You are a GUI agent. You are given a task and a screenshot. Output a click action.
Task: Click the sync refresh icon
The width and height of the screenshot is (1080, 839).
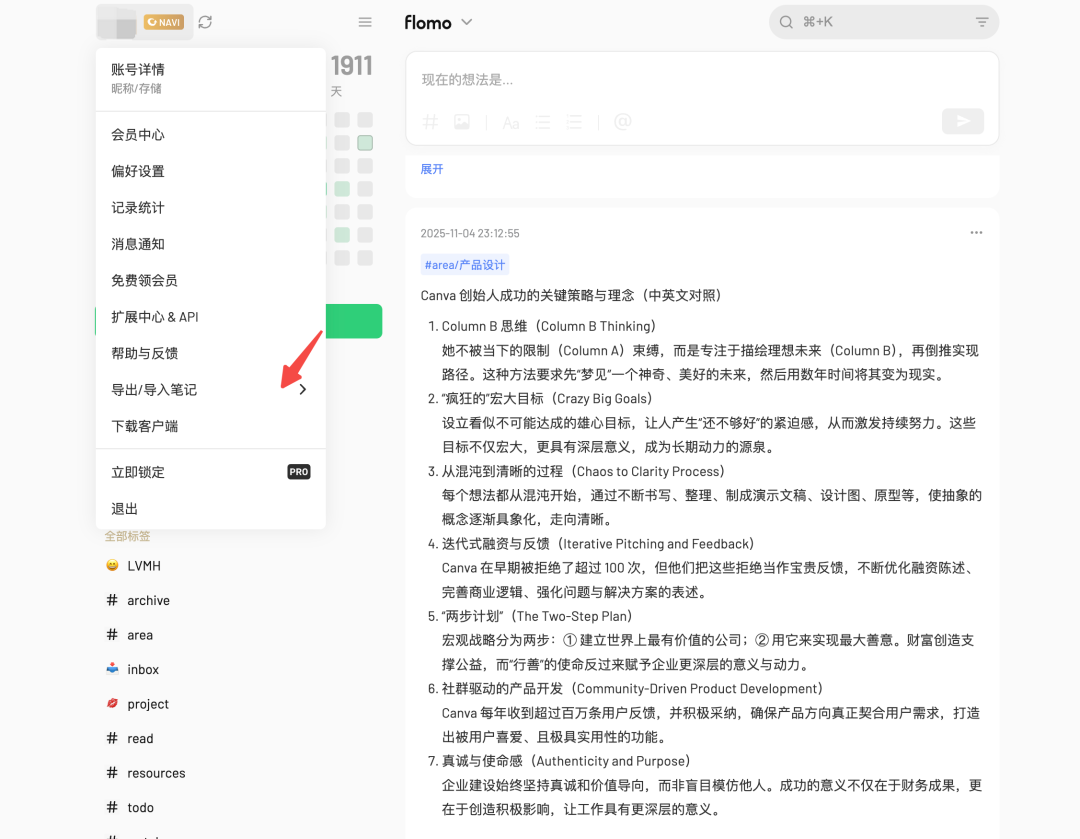tap(205, 22)
